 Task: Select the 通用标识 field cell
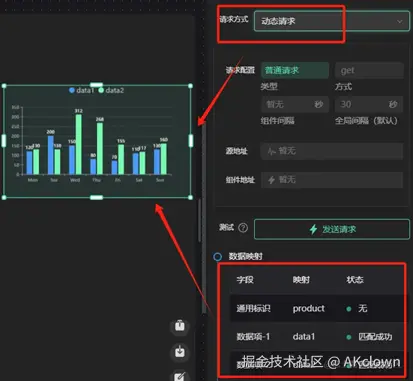pos(253,308)
